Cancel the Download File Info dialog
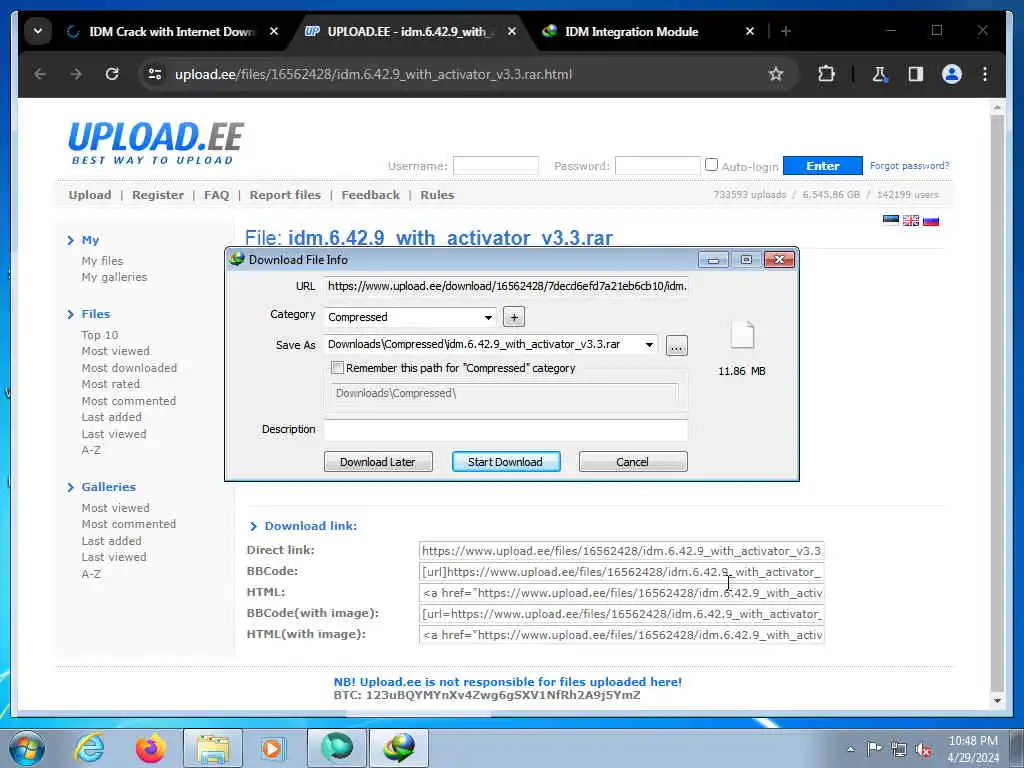1024x768 pixels. (x=633, y=462)
